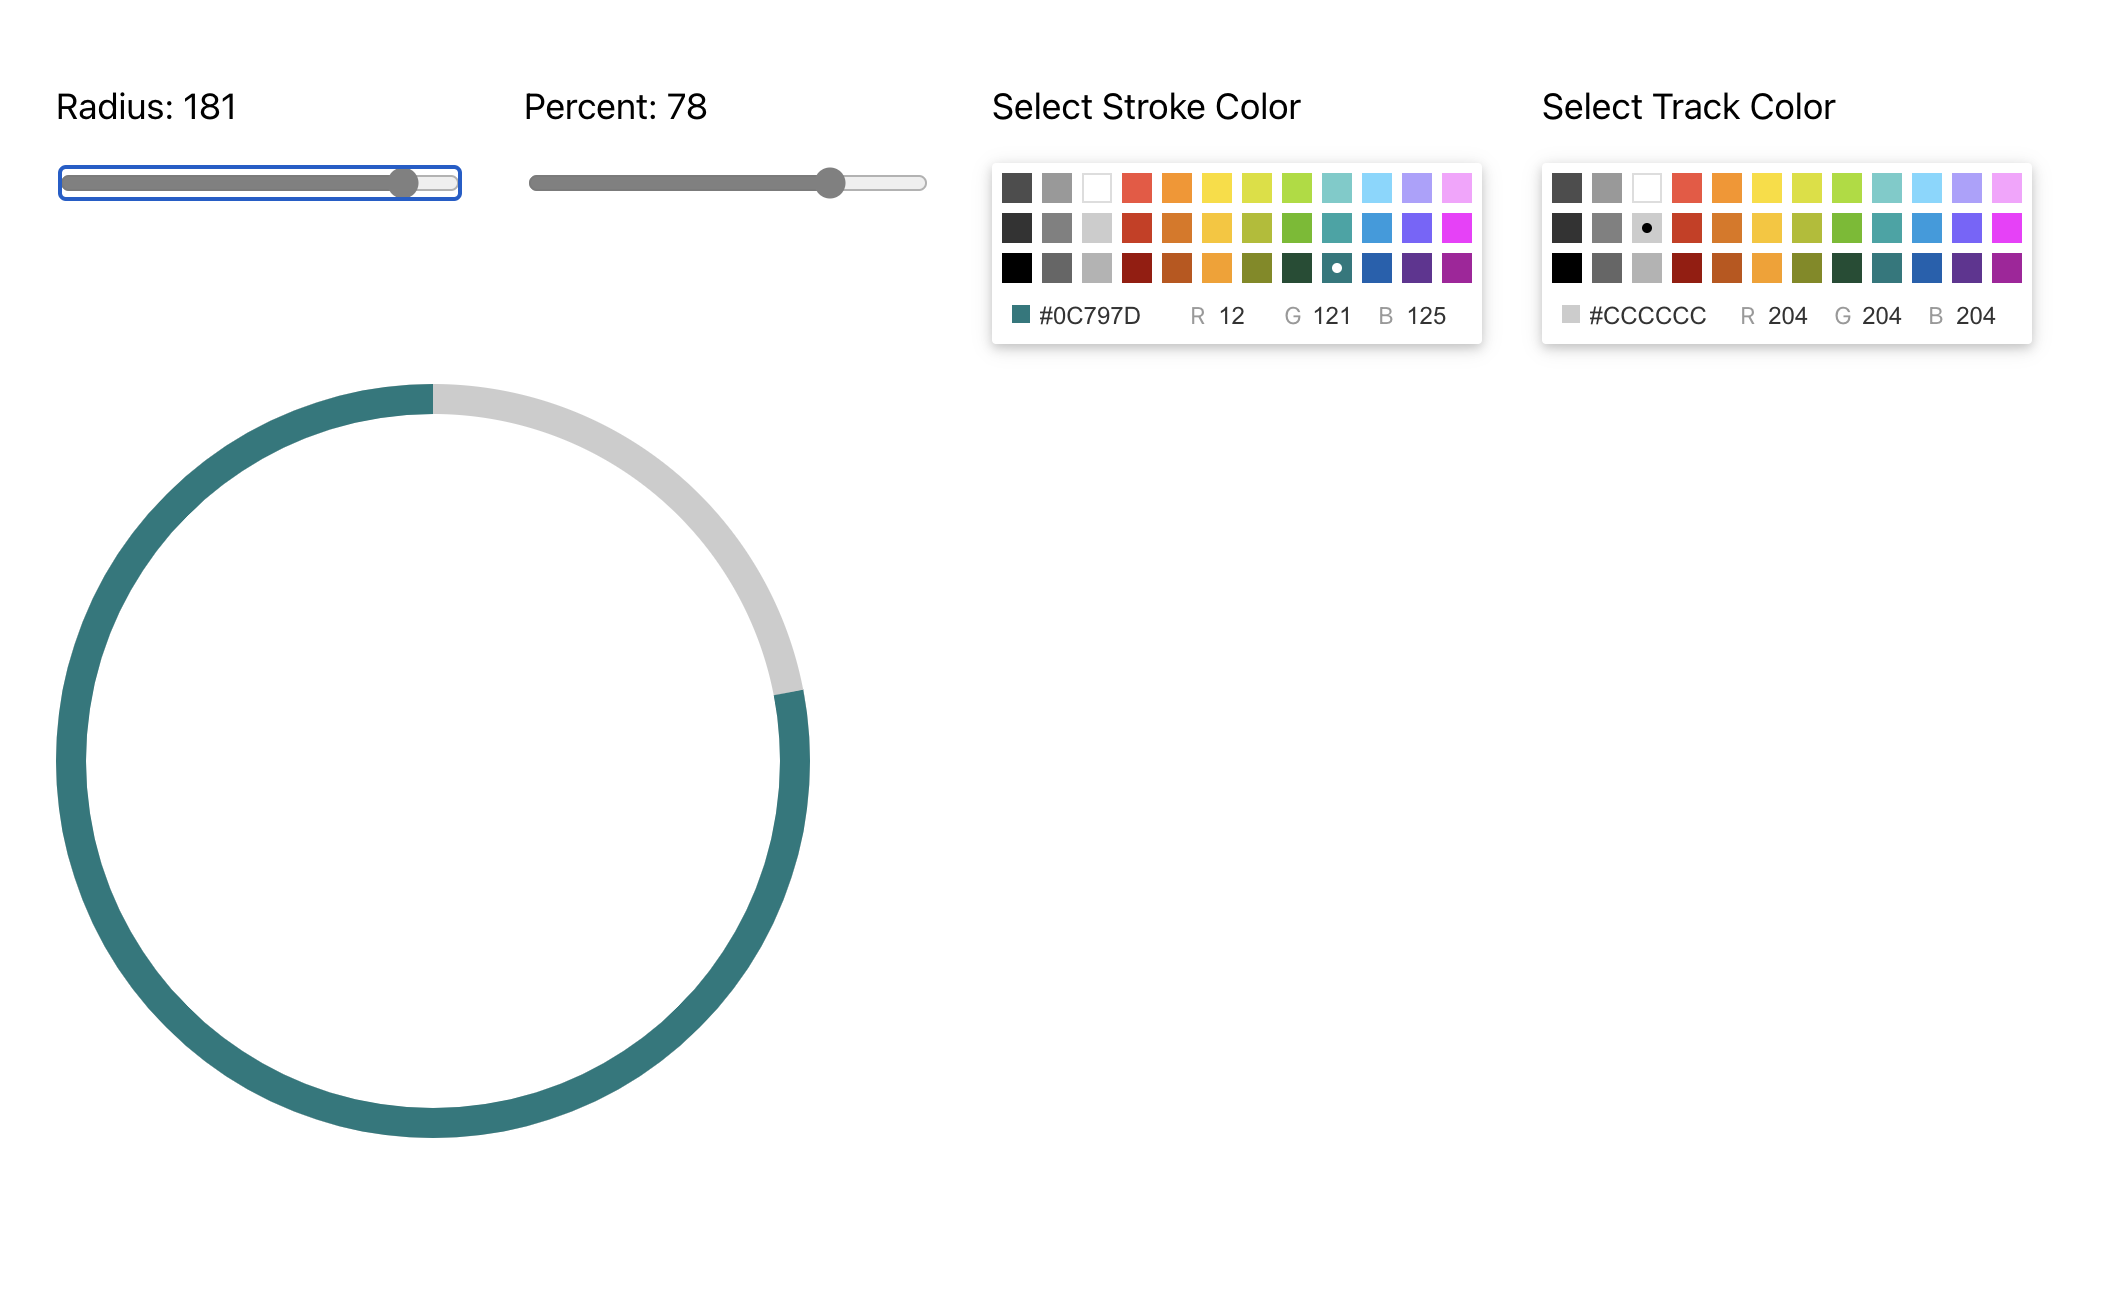Click Stroke Color G value 121
The width and height of the screenshot is (2126, 1310).
1331,316
